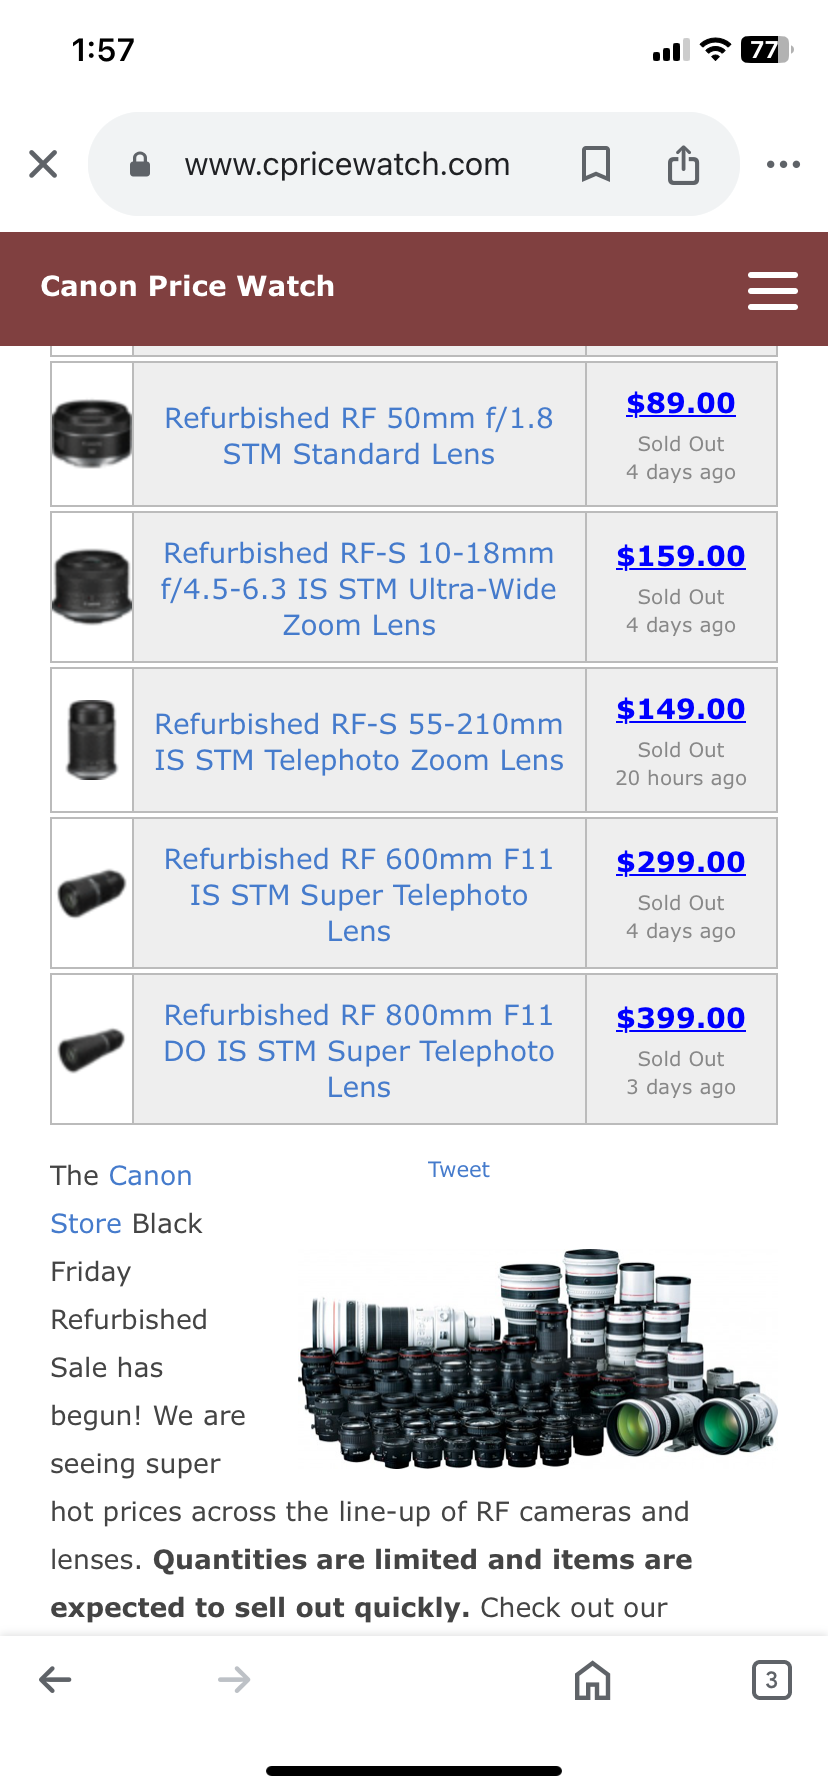Go back with the left arrow
Viewport: 828px width, 1792px height.
tap(55, 1679)
